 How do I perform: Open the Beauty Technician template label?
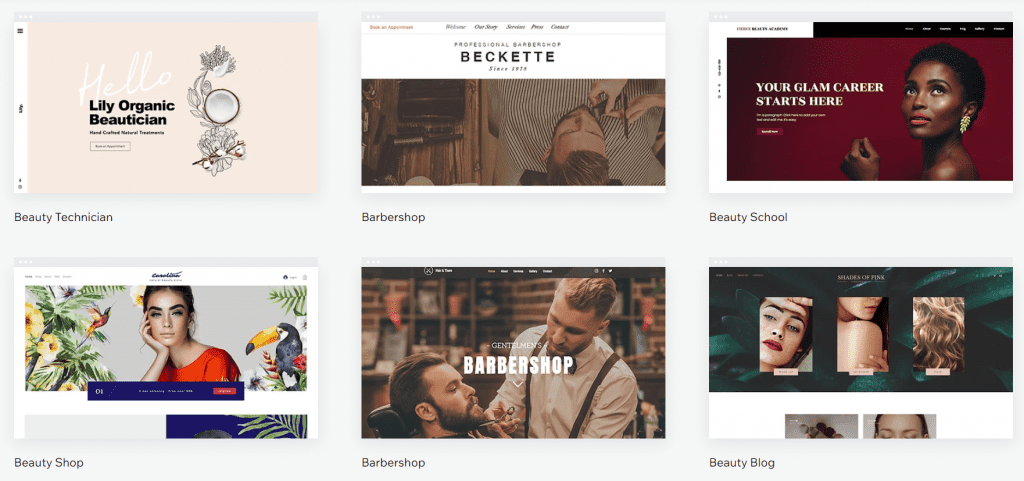(63, 217)
